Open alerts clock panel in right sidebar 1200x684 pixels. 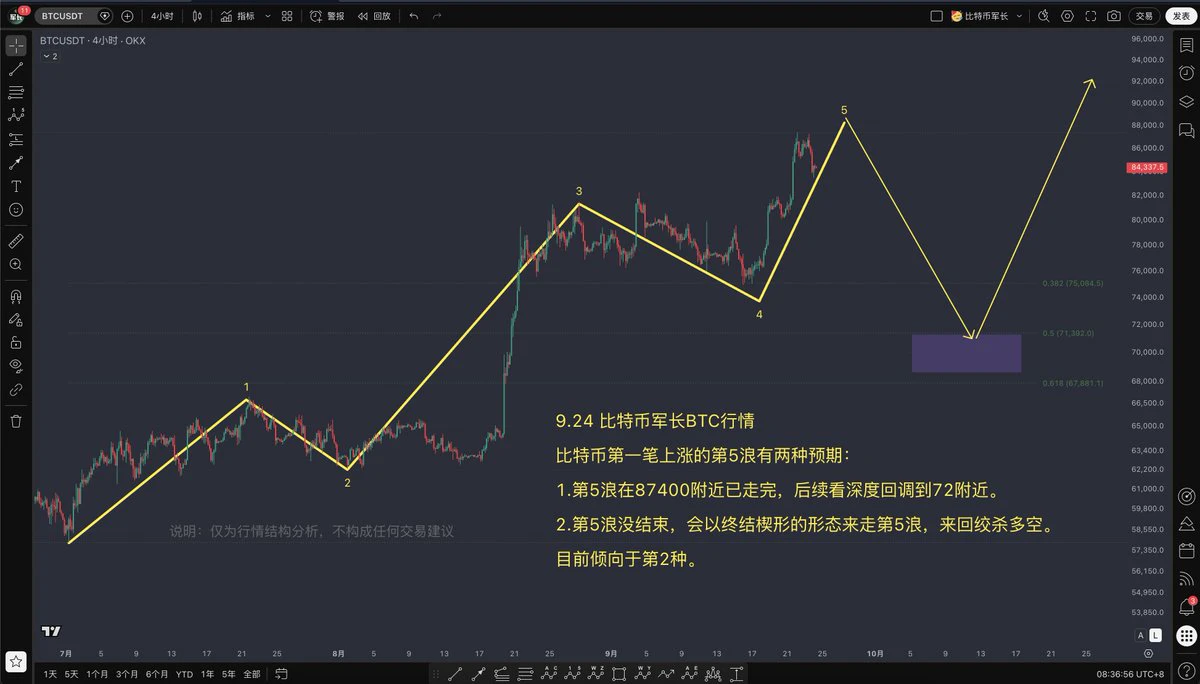tap(1186, 74)
